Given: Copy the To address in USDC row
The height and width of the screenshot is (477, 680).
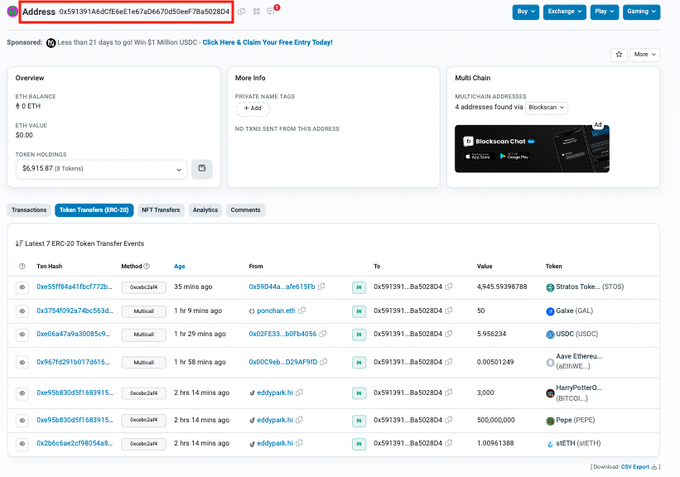Looking at the screenshot, I should pos(449,334).
